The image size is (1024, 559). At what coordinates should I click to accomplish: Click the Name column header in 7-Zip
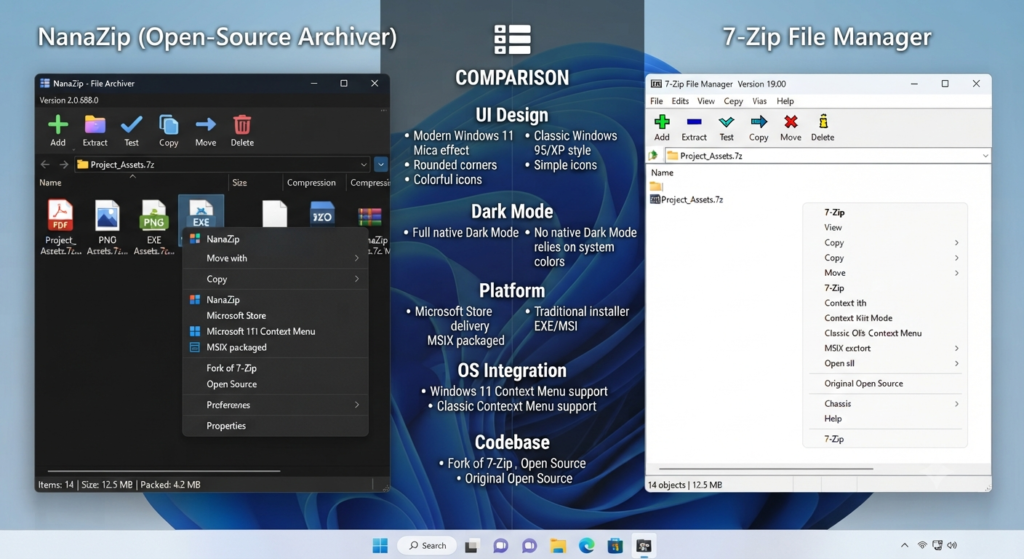coord(662,172)
